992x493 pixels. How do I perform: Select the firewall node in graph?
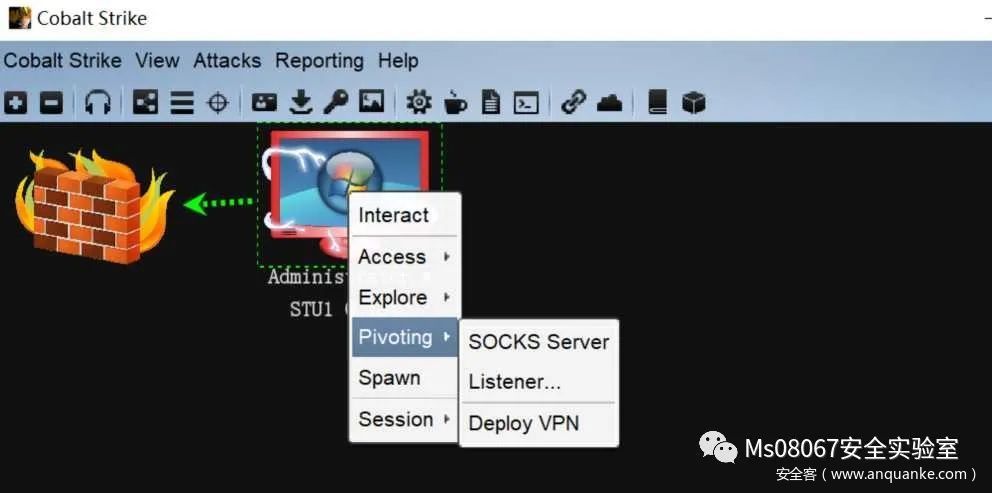94,206
